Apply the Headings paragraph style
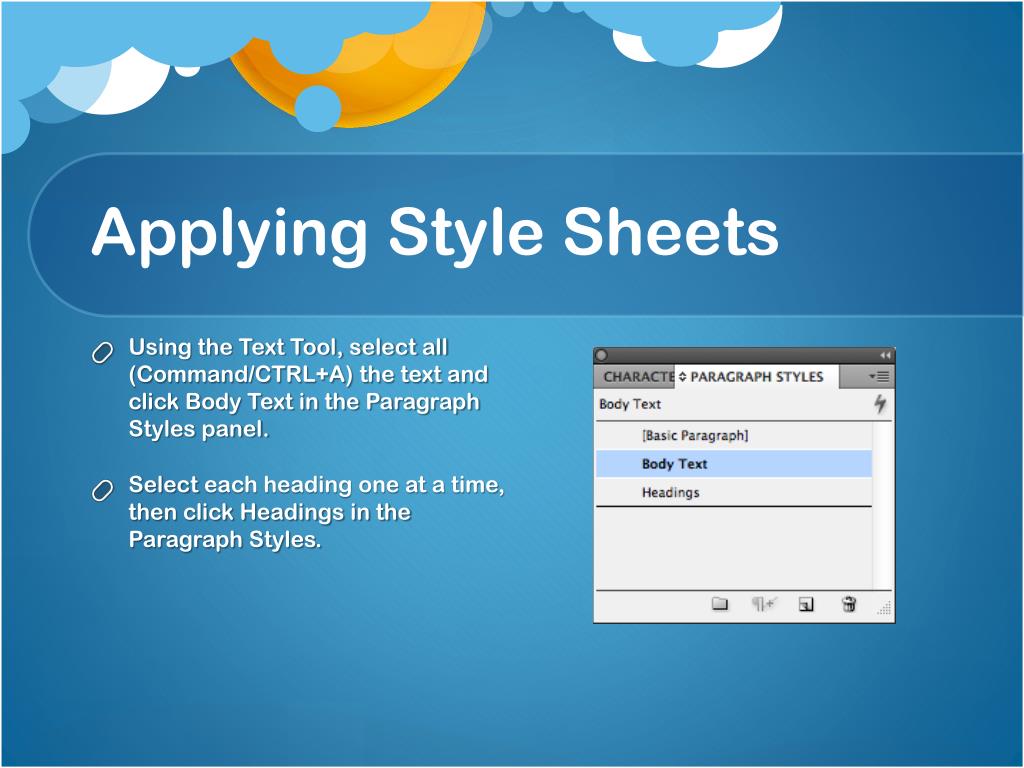The image size is (1024, 768). [x=734, y=492]
